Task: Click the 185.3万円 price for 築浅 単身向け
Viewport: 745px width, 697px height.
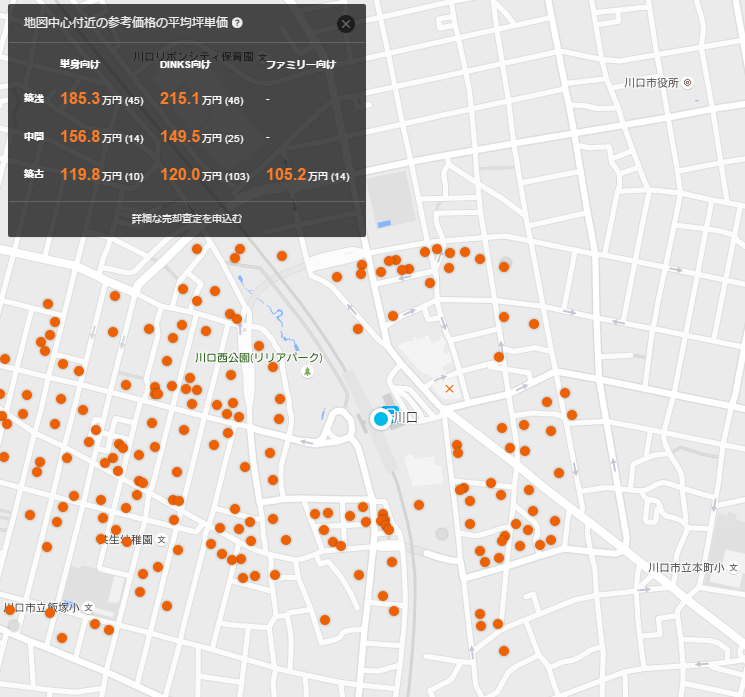Action: coord(80,99)
